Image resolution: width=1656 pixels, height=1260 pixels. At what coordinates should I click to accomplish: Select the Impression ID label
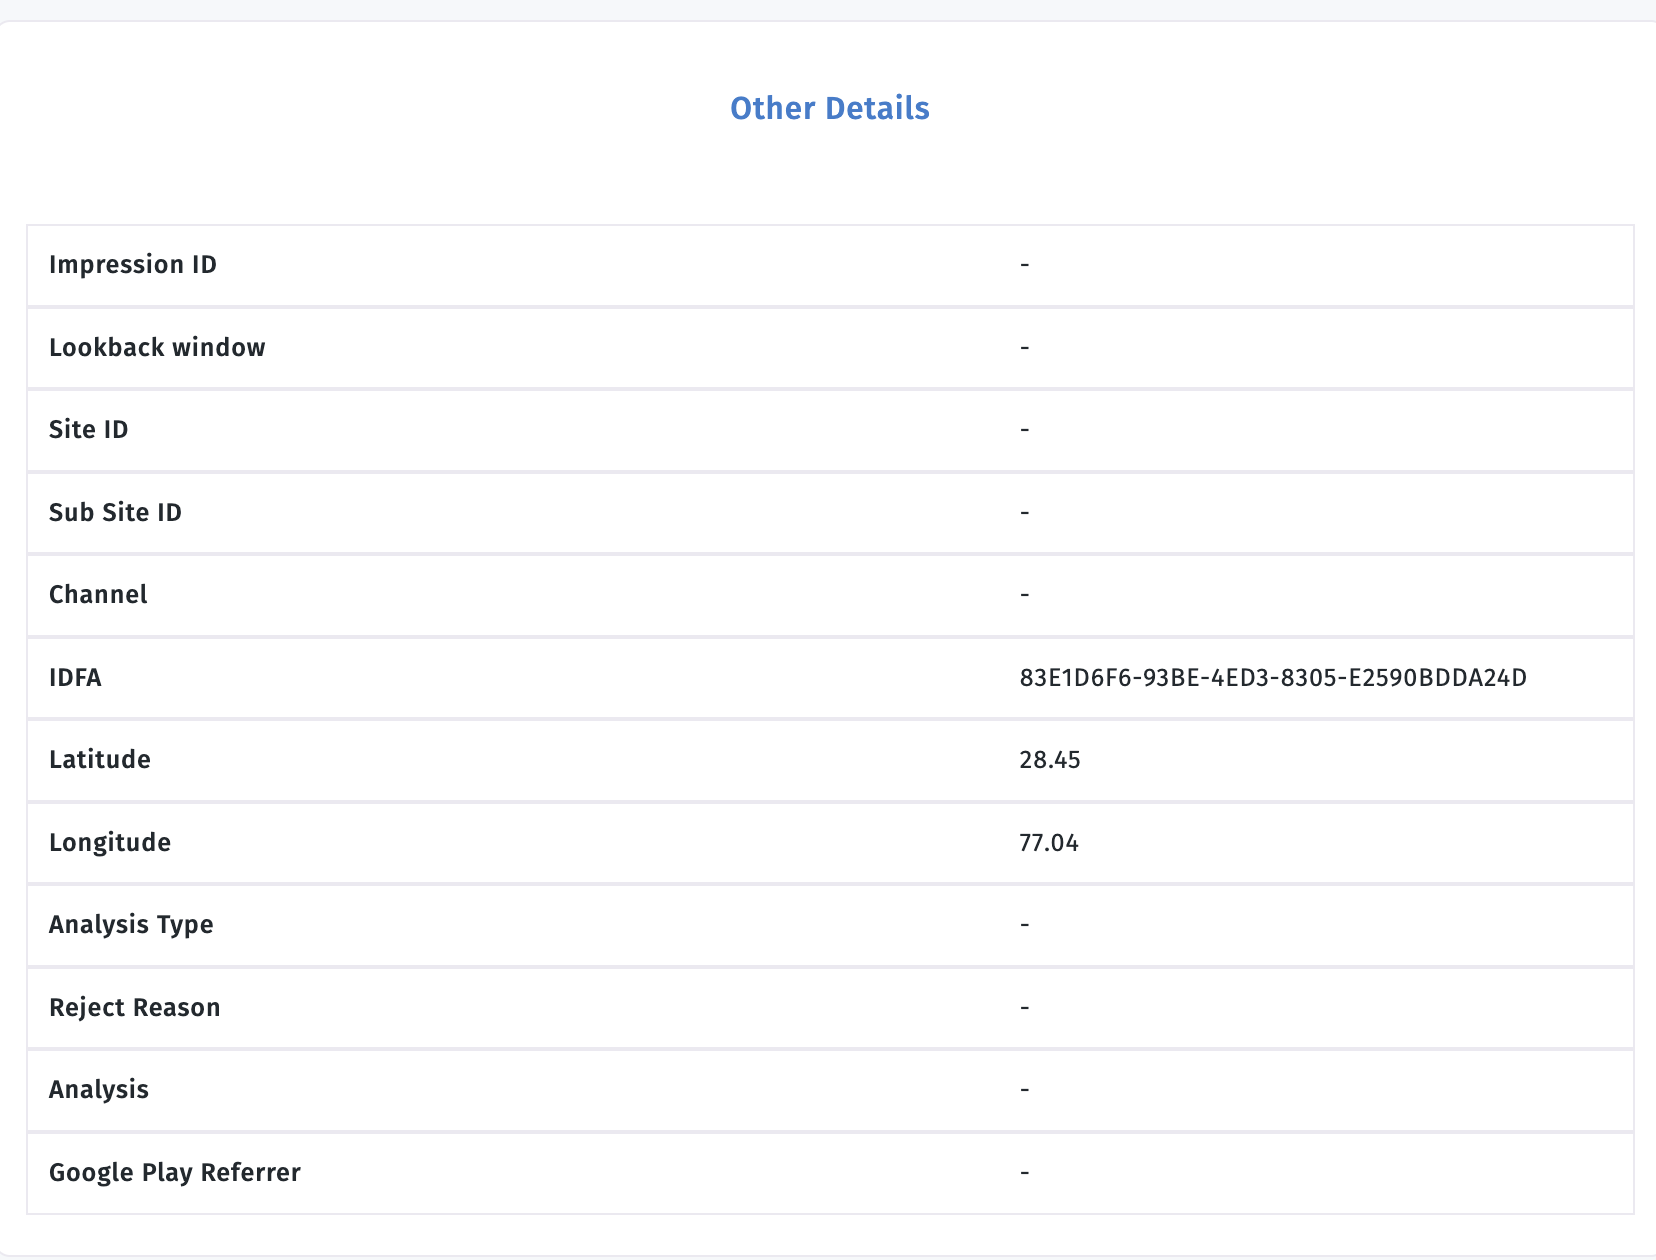(132, 265)
